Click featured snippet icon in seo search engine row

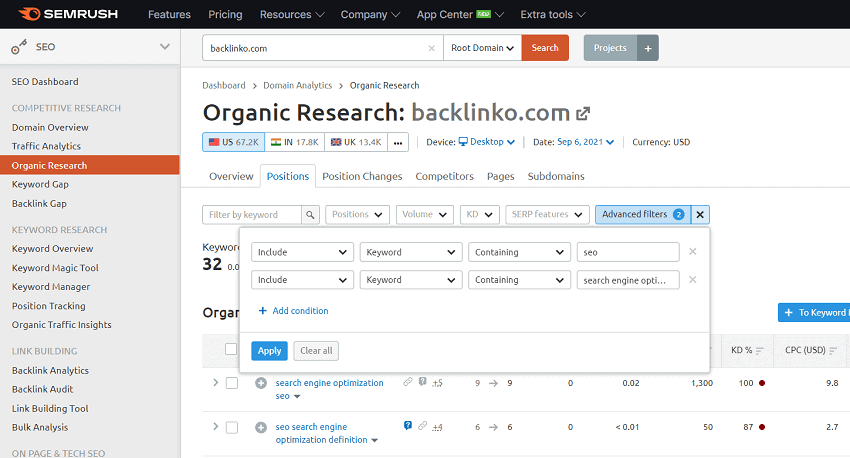coord(408,426)
